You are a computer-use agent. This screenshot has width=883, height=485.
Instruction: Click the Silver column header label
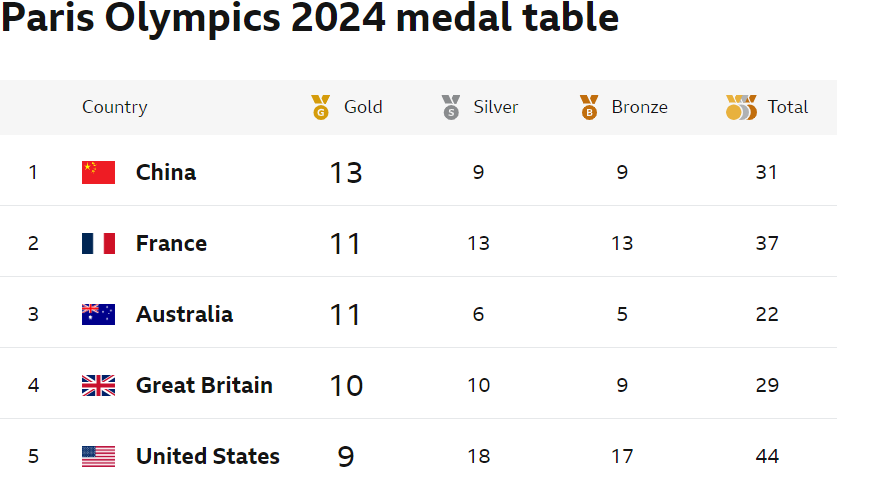click(496, 107)
